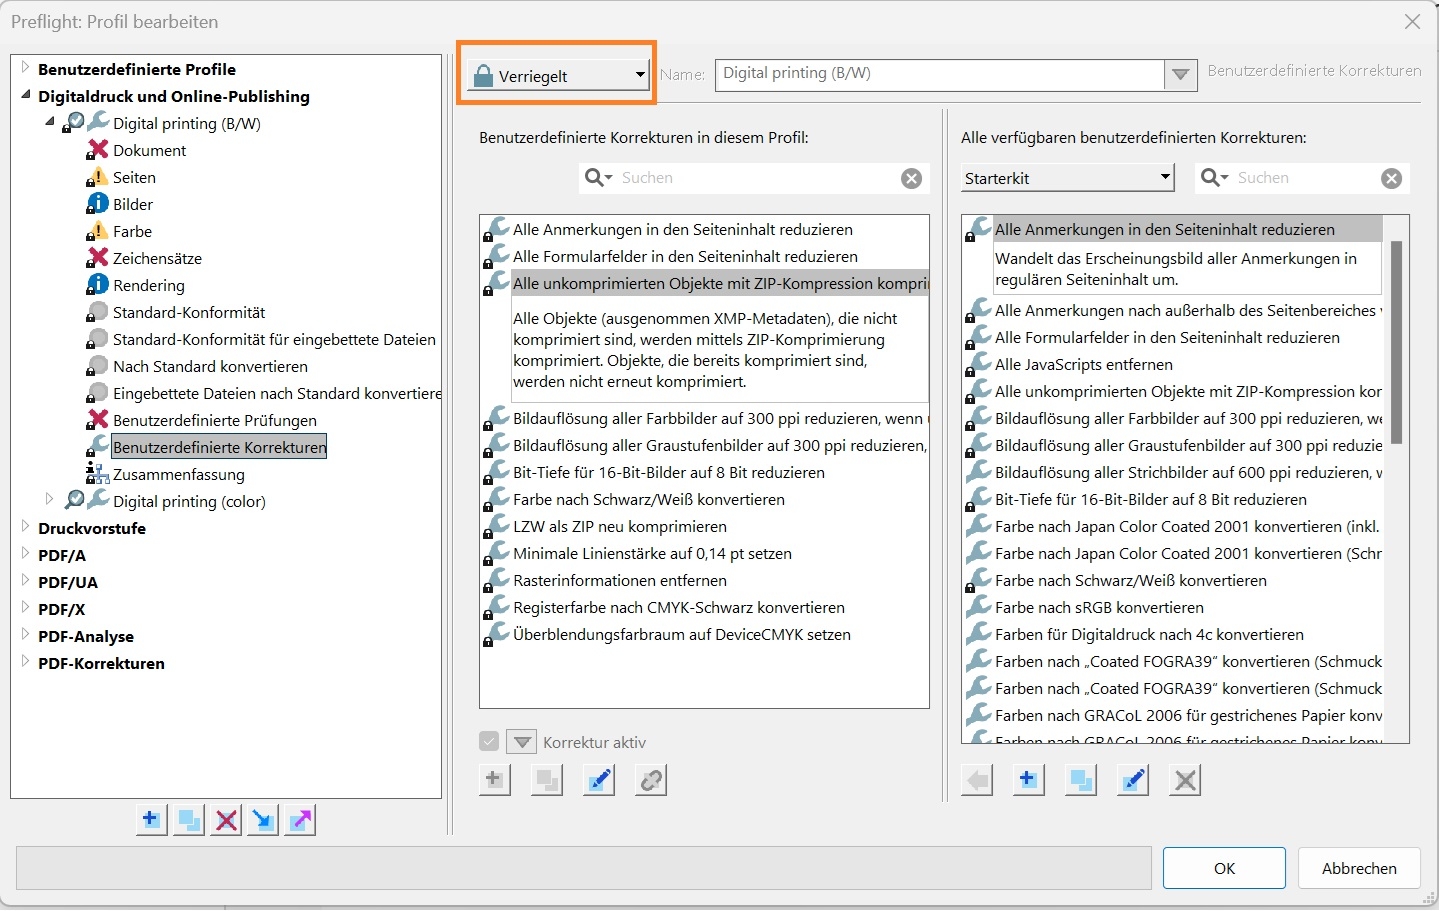Delete the profile using the red X icon
Viewport: 1439px width, 911px height.
click(225, 820)
